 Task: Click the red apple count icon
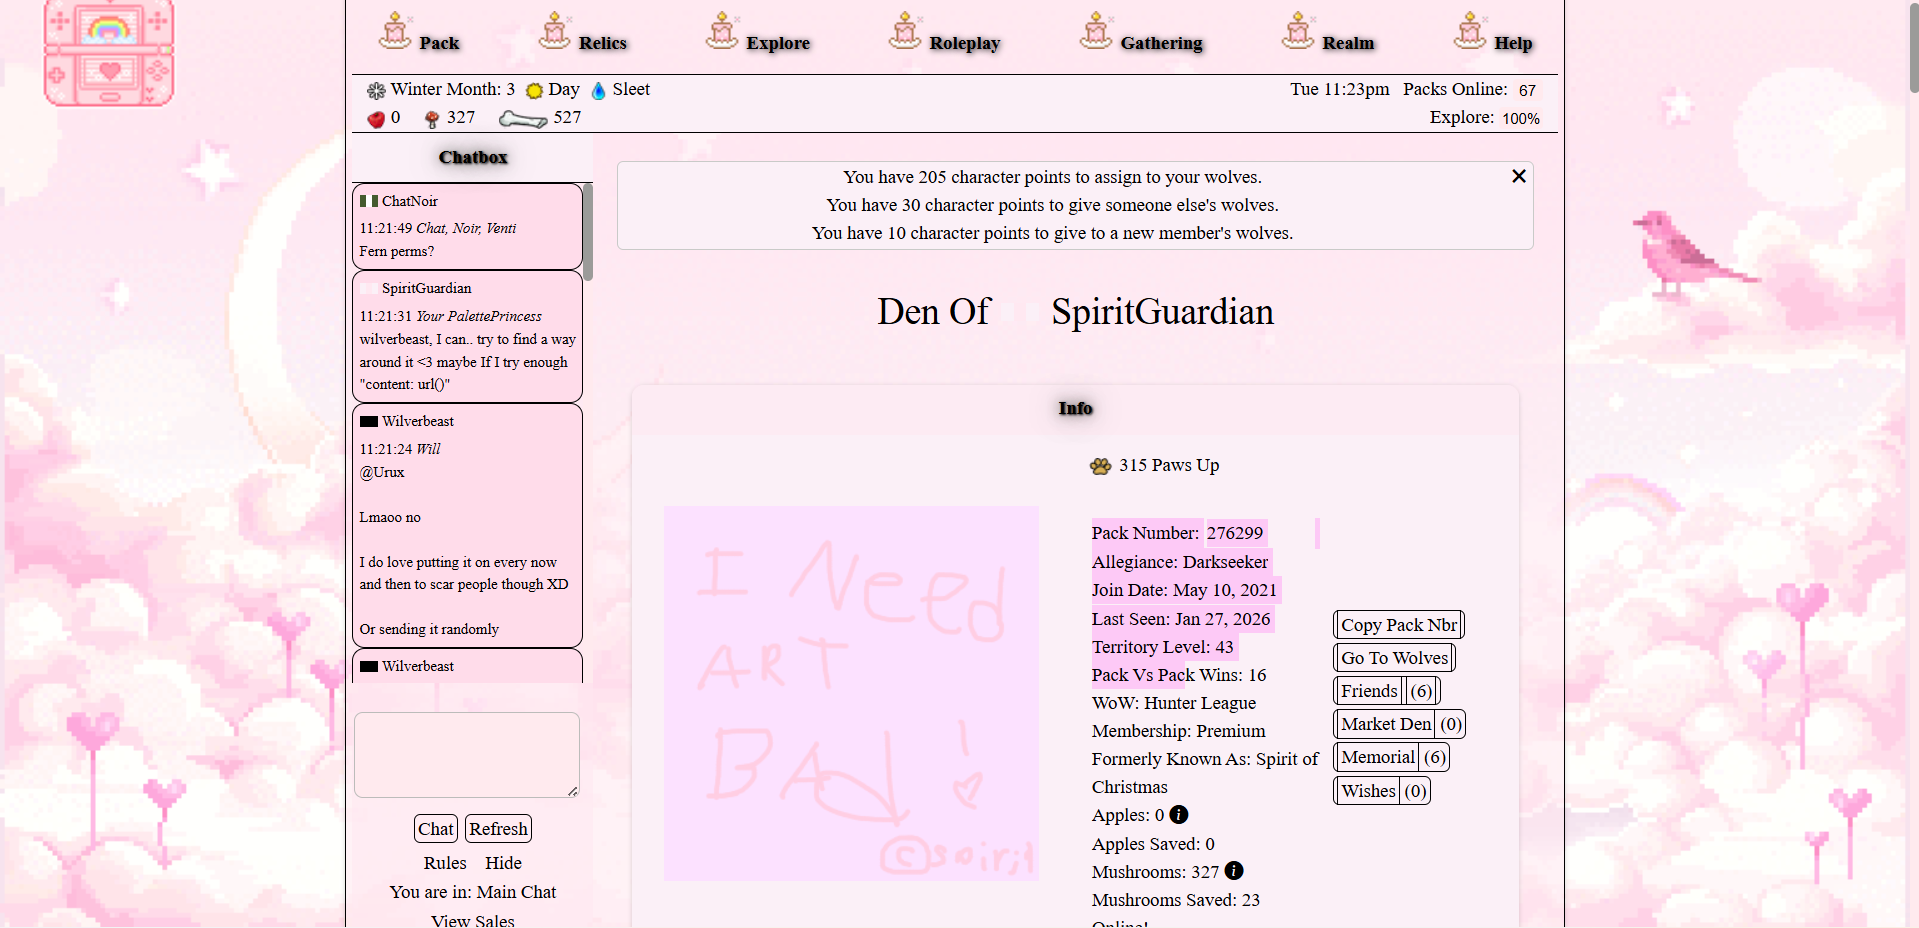click(x=376, y=119)
